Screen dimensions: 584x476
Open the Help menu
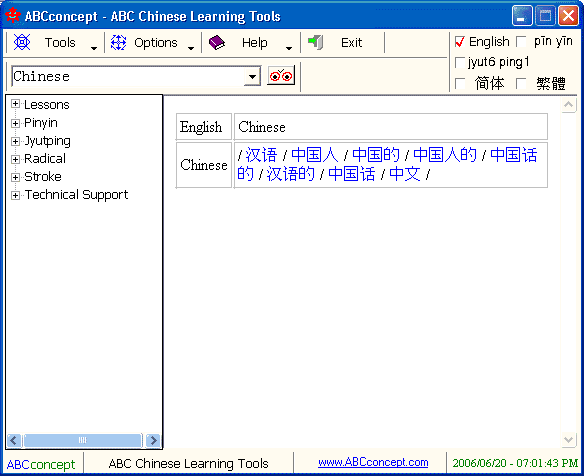click(255, 42)
